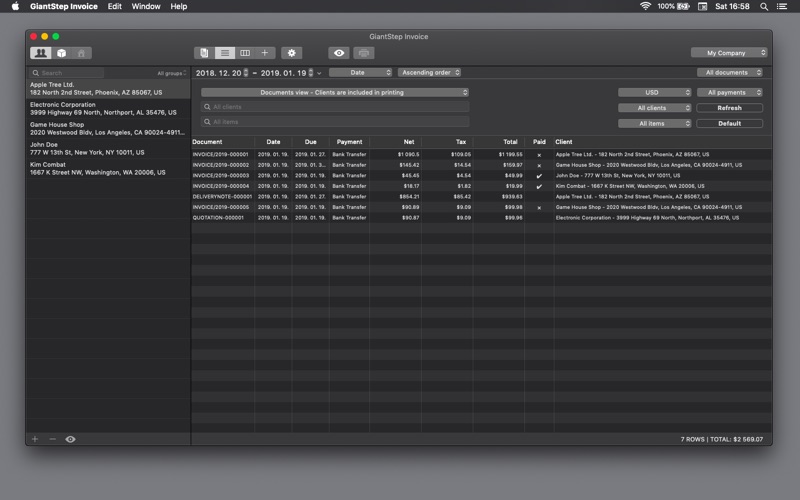
Task: Open the Edit menu
Action: pos(114,6)
